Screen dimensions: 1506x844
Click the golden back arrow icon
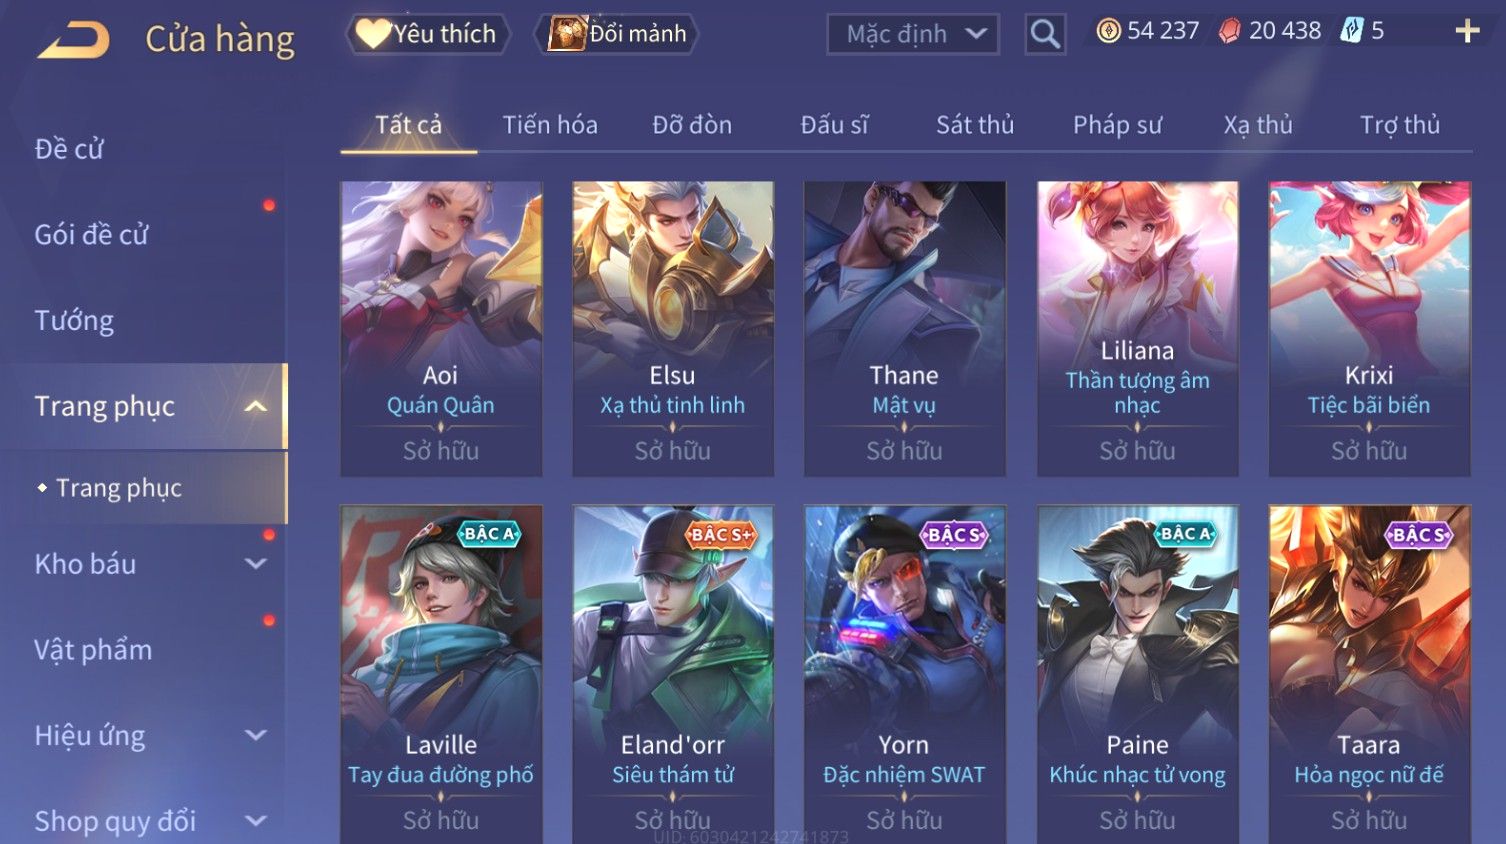click(74, 40)
